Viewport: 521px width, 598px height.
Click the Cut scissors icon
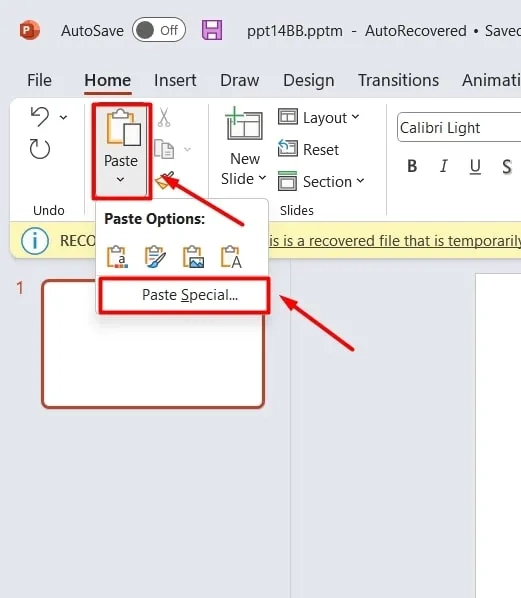(x=164, y=117)
